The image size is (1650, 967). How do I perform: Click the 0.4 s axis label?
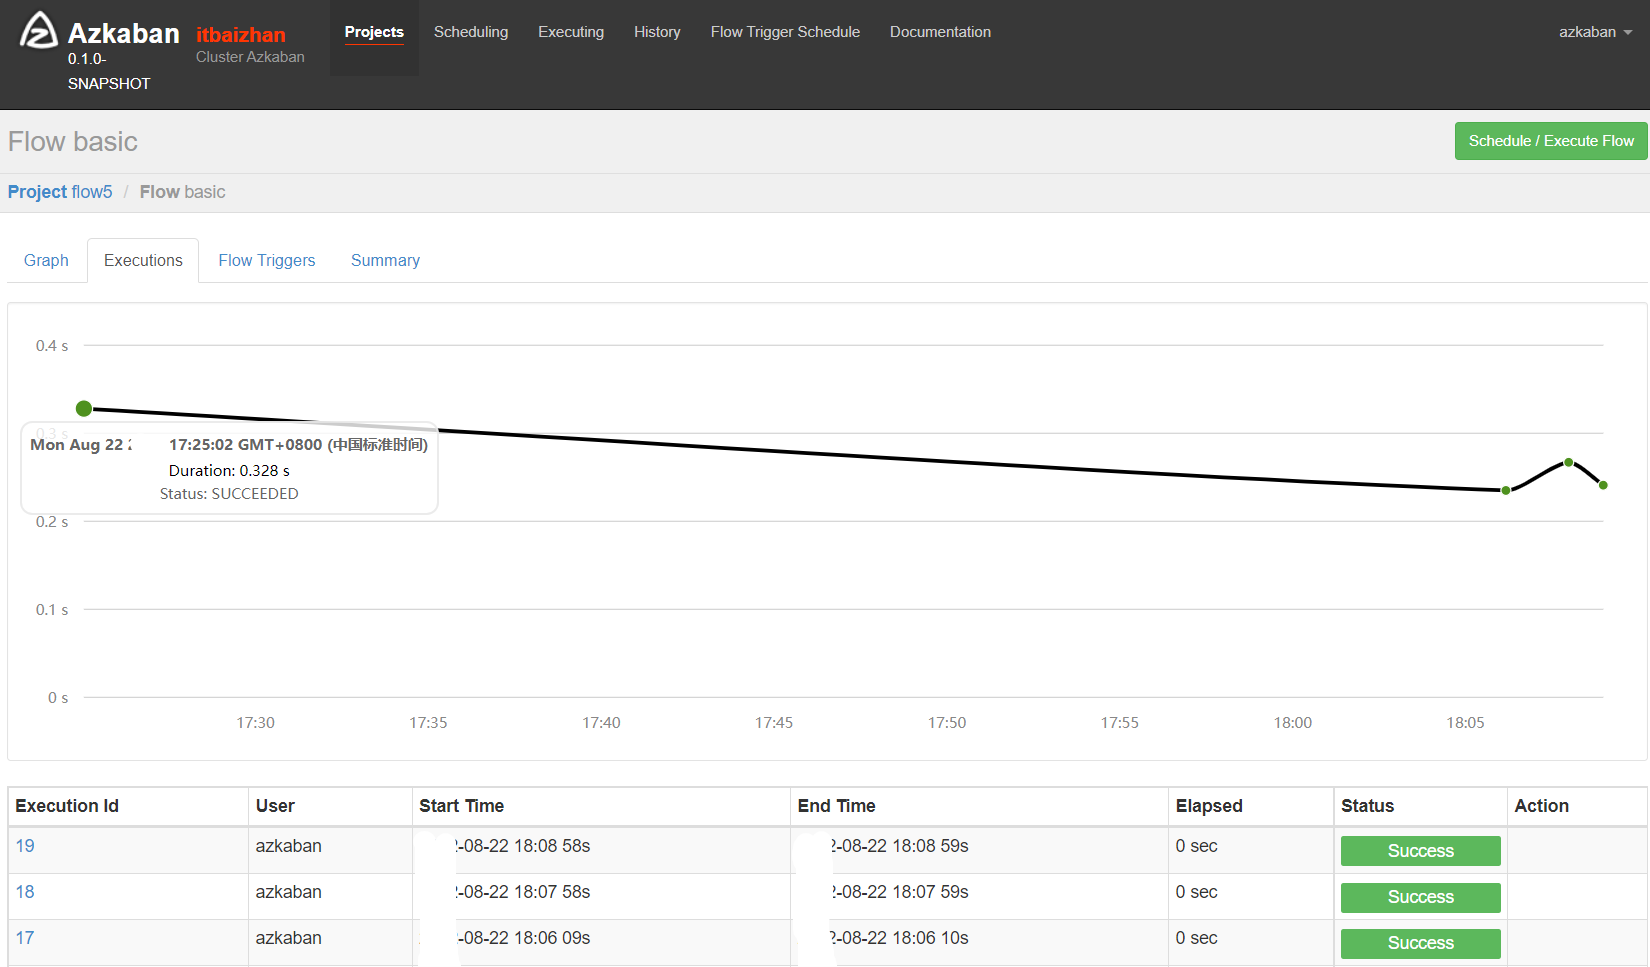(52, 346)
